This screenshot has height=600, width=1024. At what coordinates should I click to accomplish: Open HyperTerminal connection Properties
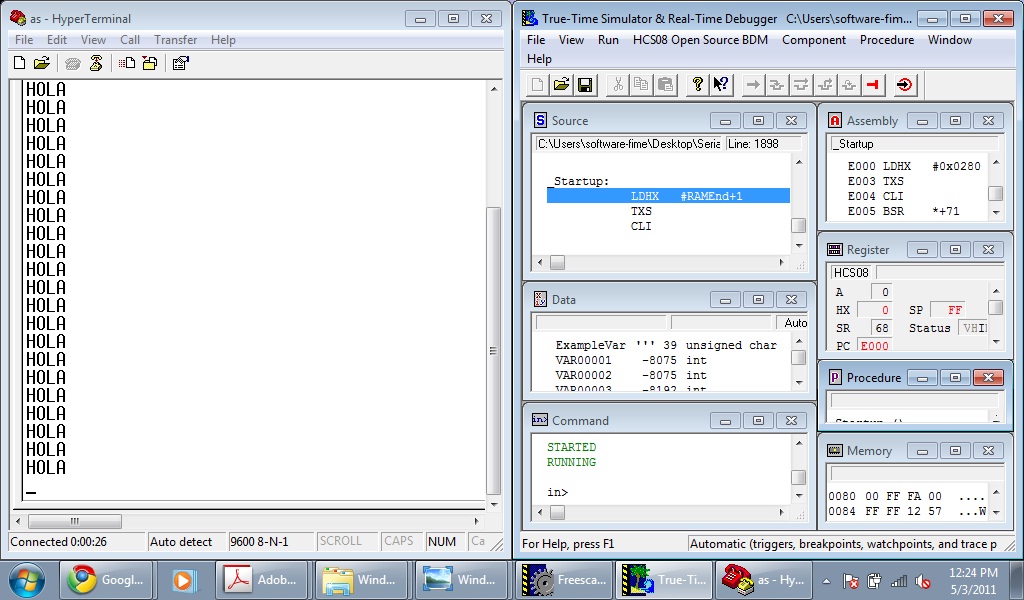coord(180,62)
